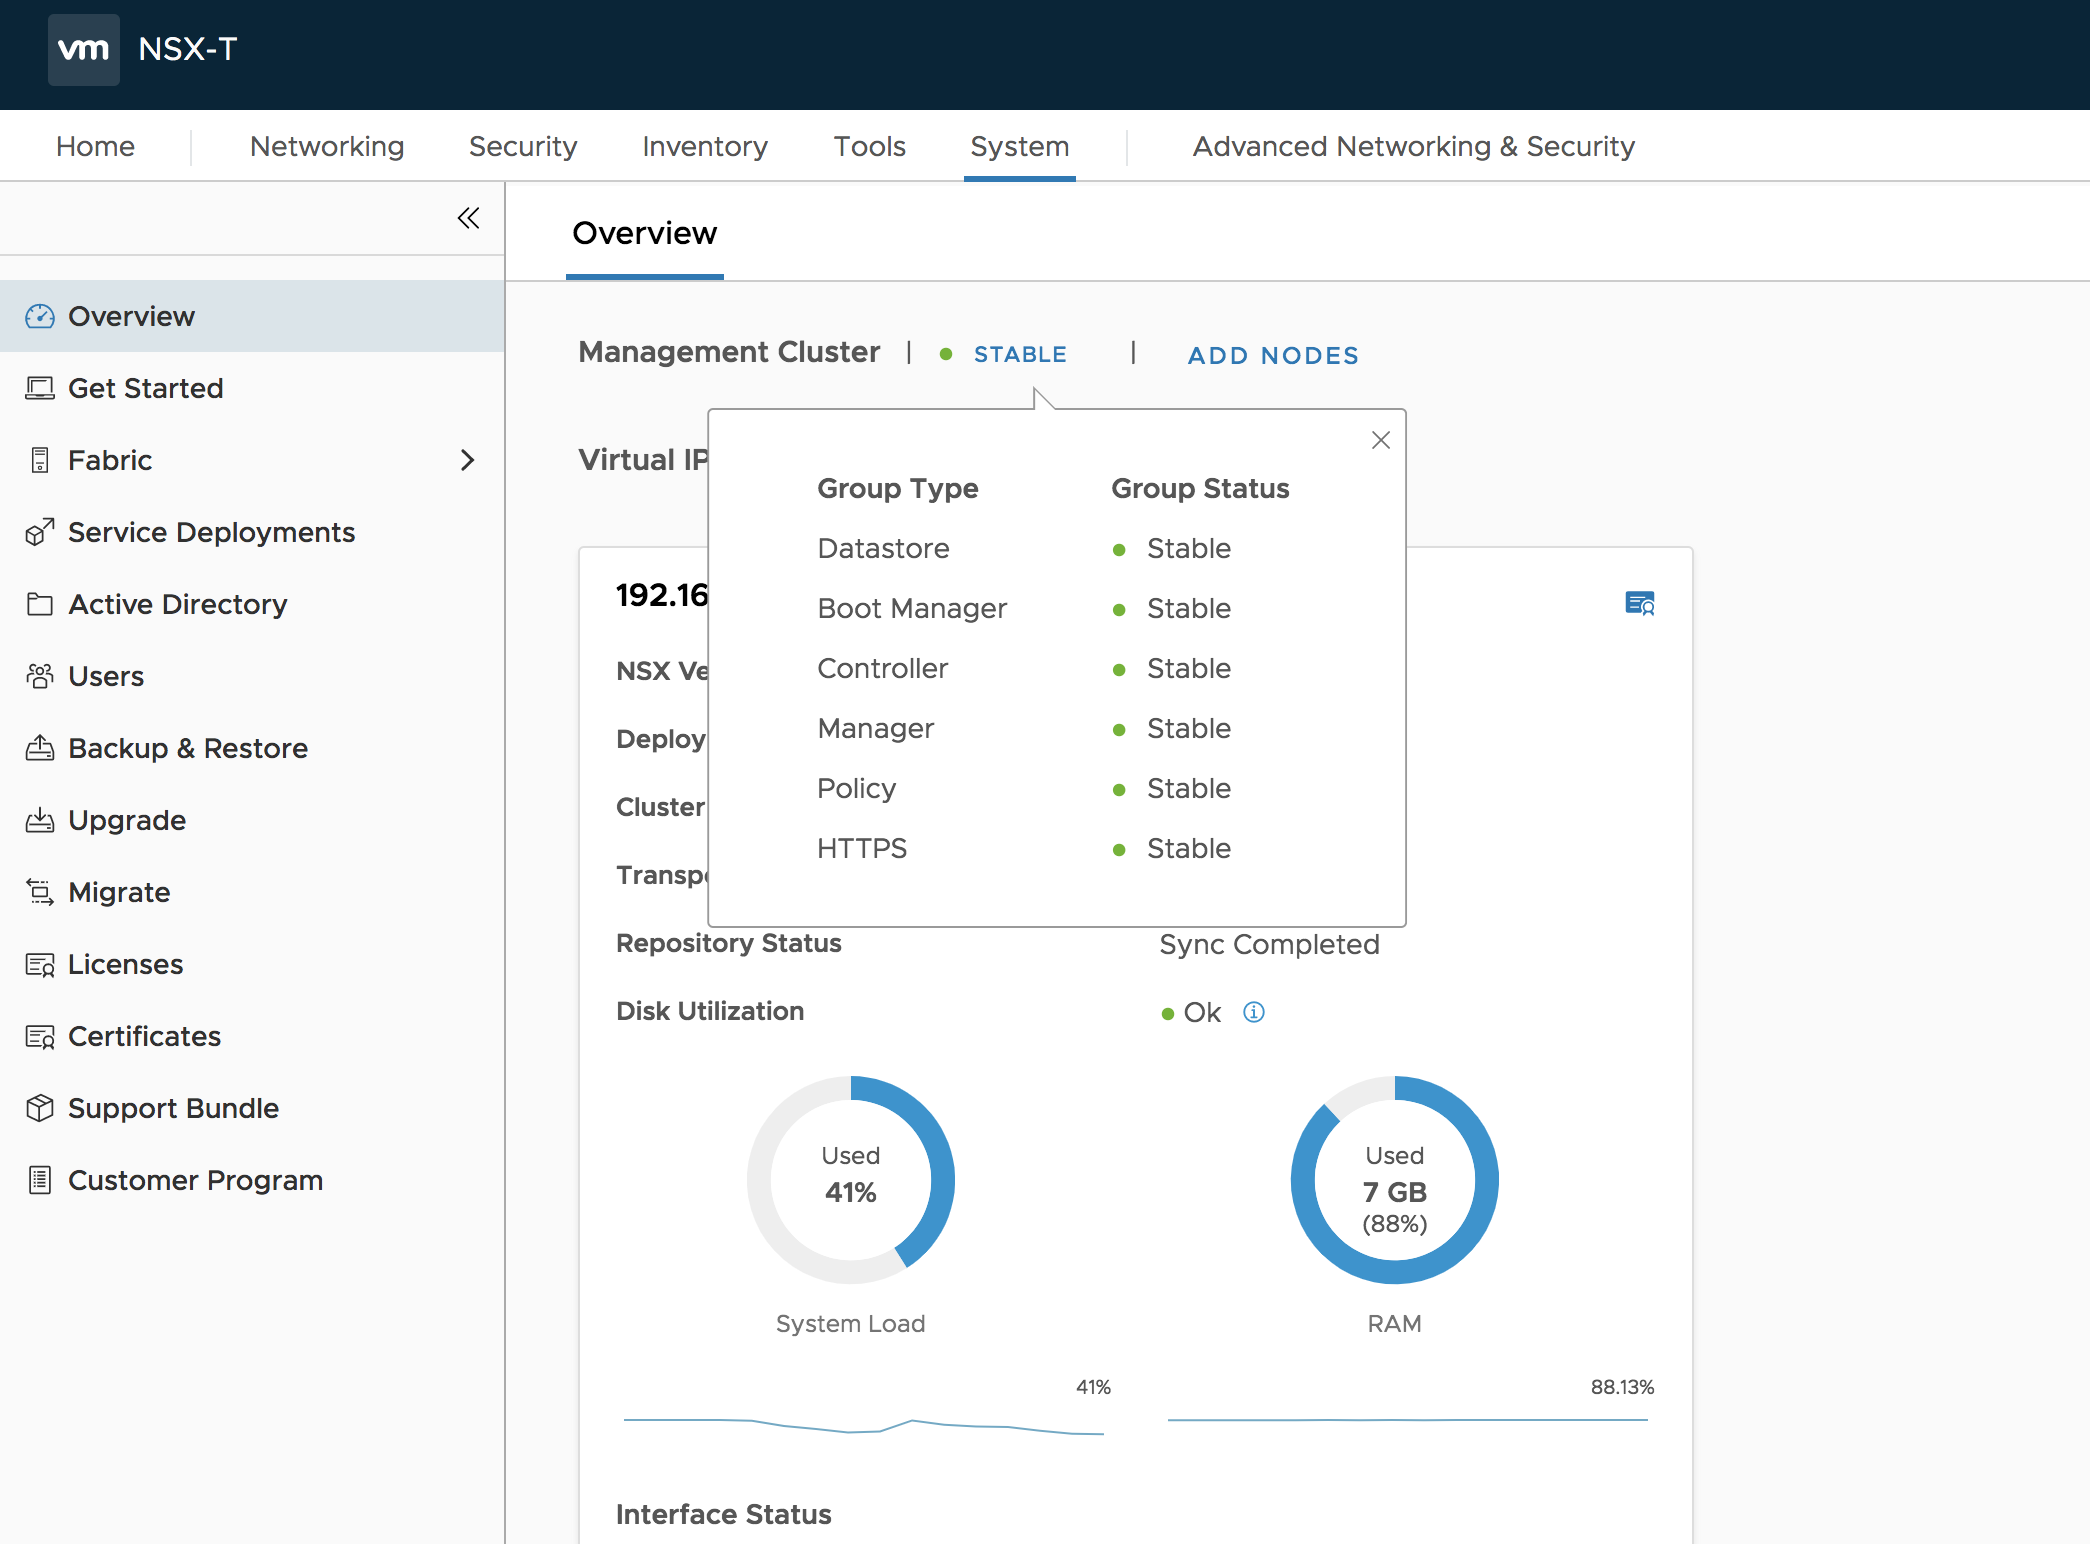This screenshot has height=1544, width=2090.
Task: Expand the Fabric menu chevron
Action: click(468, 460)
